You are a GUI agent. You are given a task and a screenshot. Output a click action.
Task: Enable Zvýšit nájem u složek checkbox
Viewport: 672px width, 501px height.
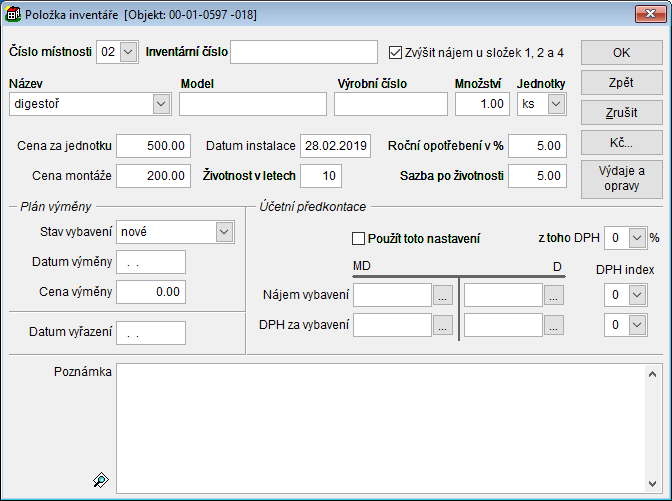(396, 52)
